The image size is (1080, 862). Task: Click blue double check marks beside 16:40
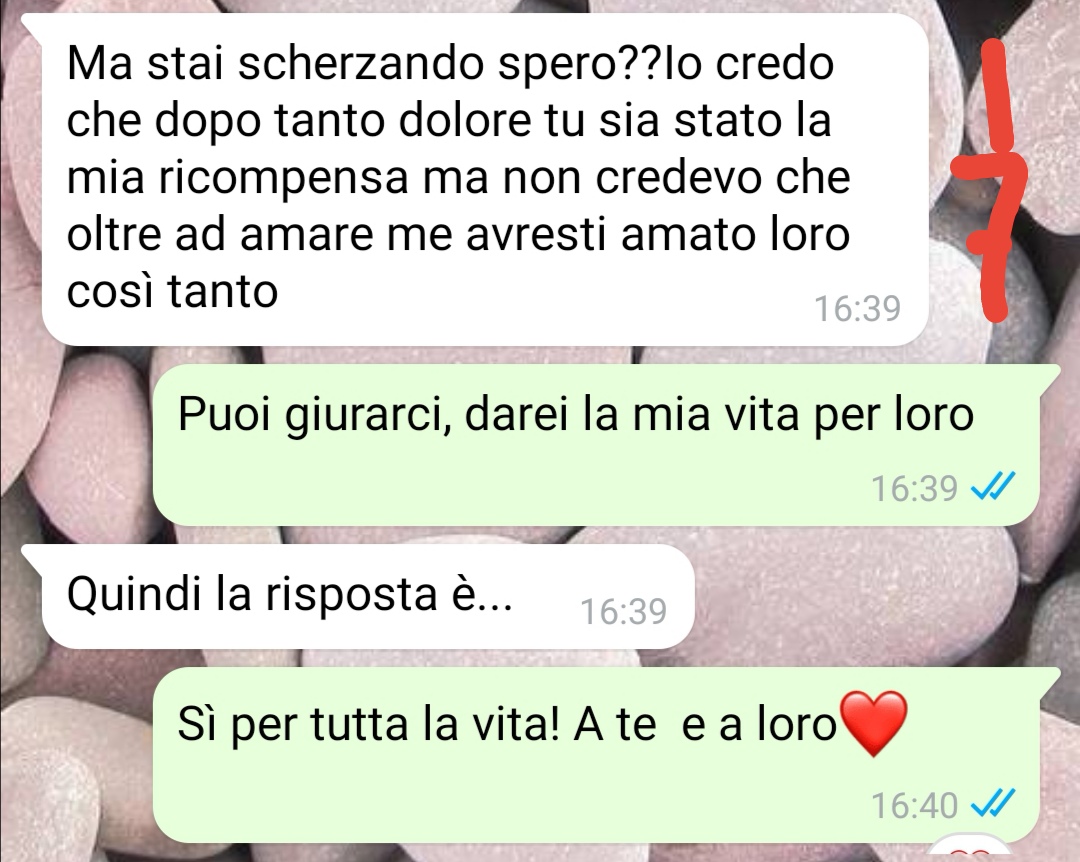[993, 803]
